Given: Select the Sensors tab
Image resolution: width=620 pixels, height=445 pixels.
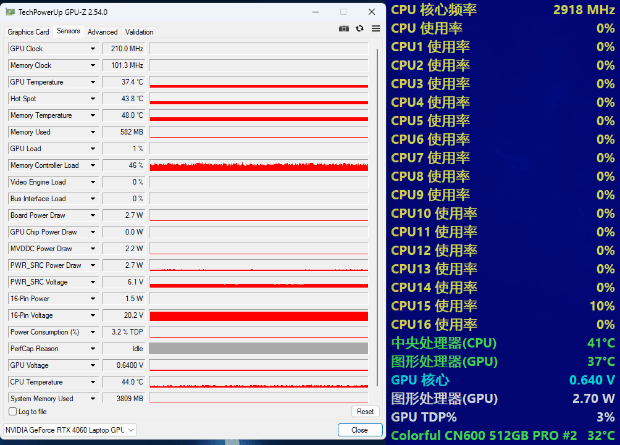Looking at the screenshot, I should point(68,31).
